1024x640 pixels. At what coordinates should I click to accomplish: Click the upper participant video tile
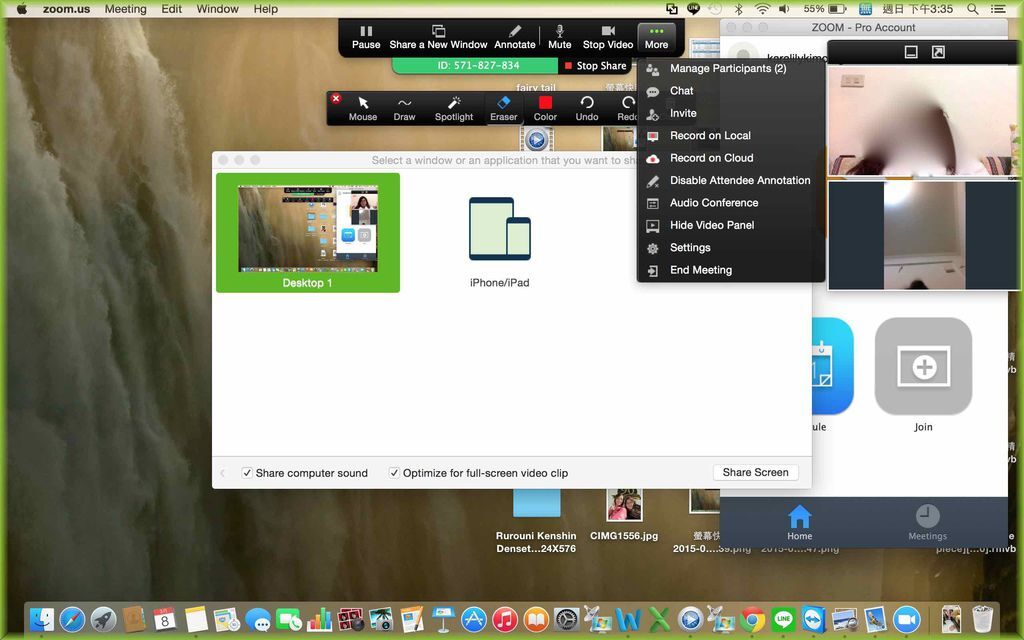(x=923, y=121)
